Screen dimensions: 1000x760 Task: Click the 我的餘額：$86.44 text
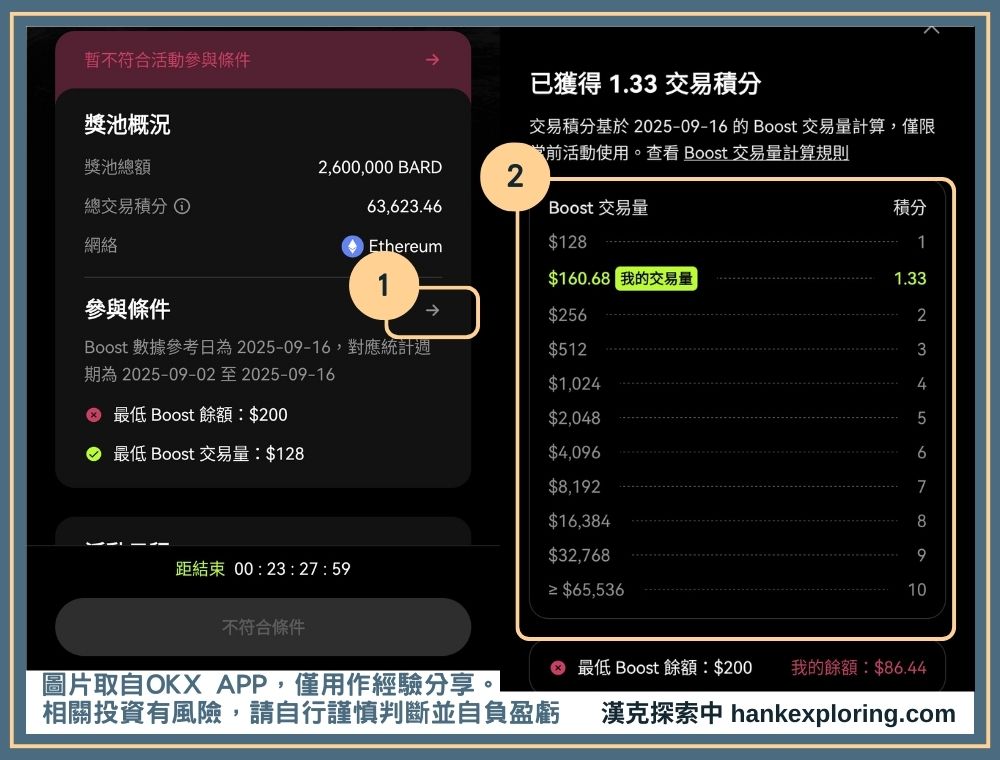click(858, 668)
